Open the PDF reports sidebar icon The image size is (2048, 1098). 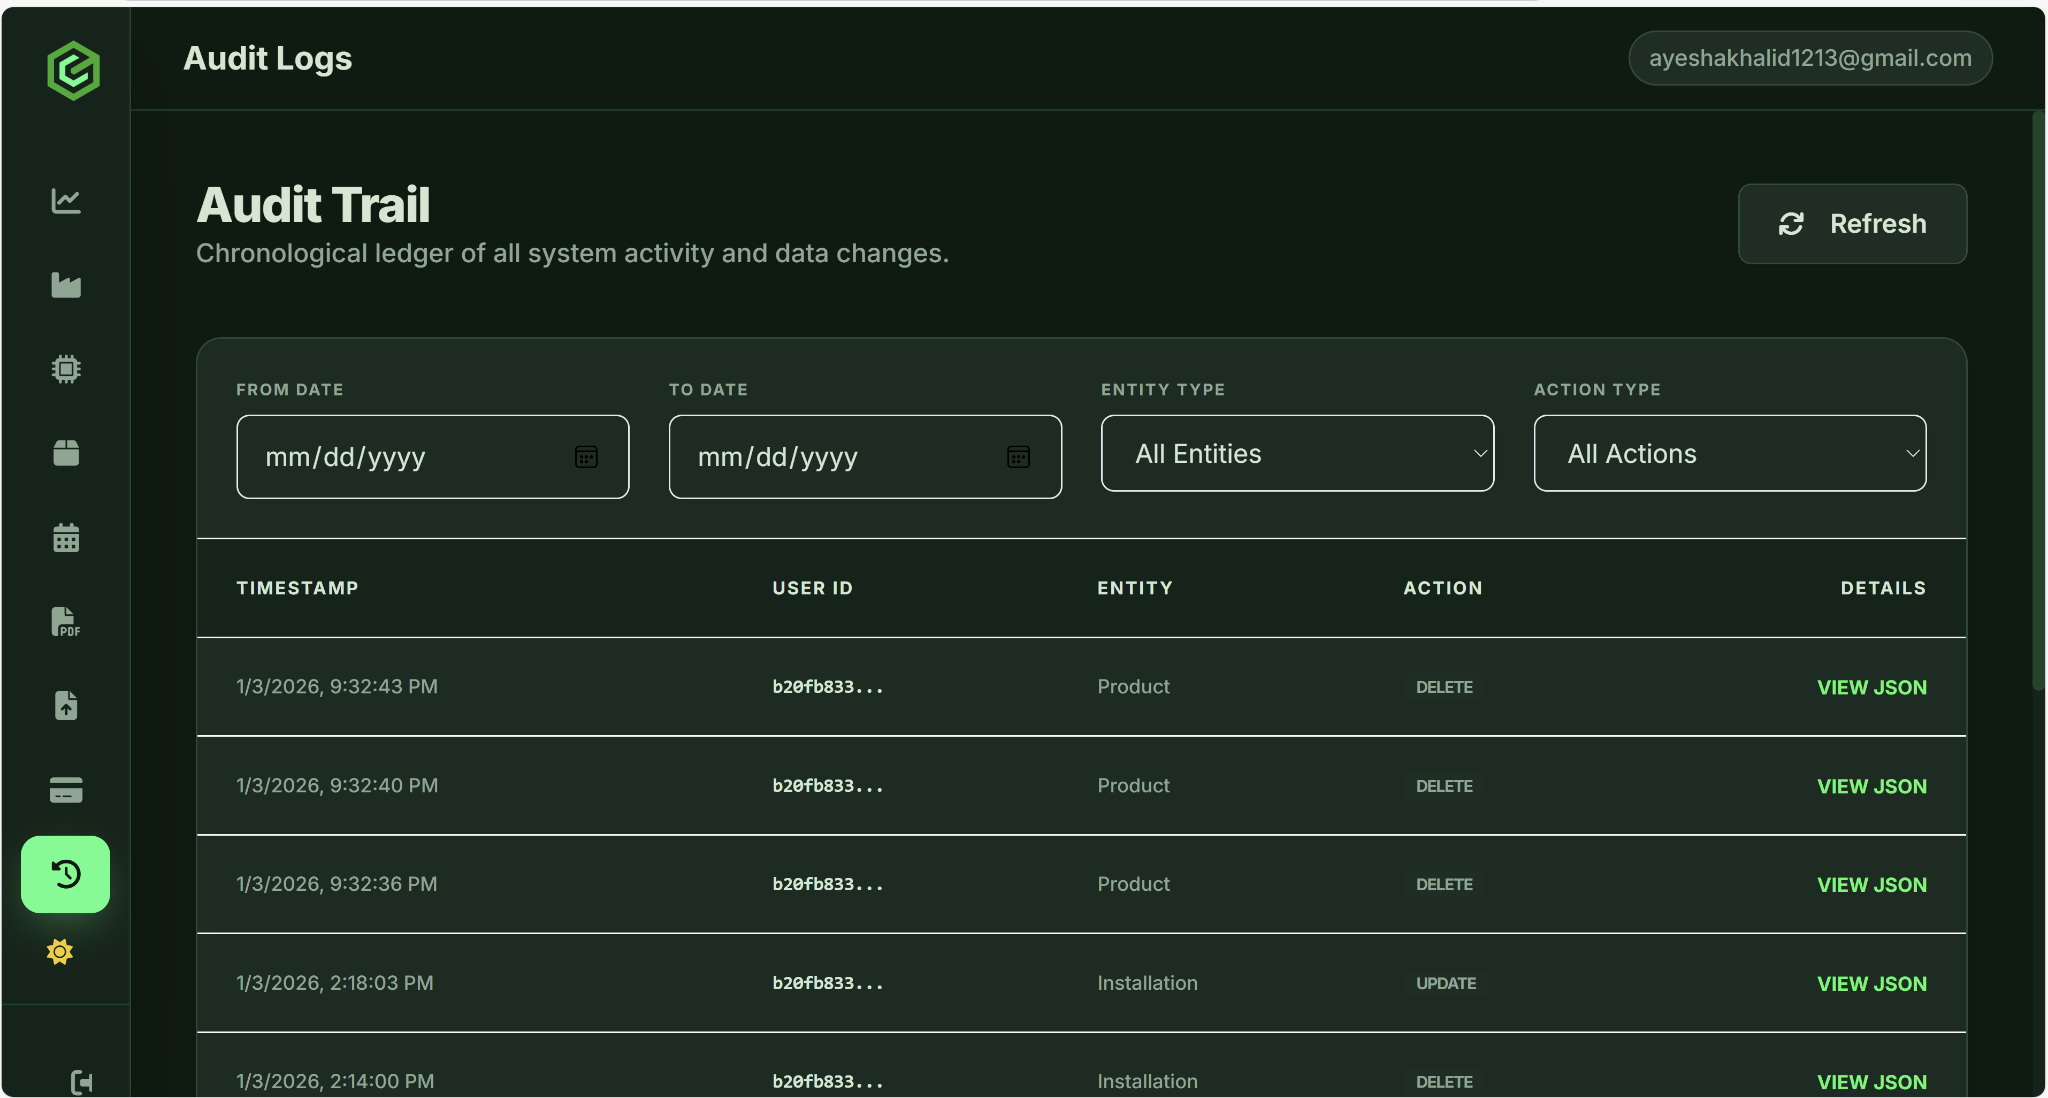click(66, 622)
